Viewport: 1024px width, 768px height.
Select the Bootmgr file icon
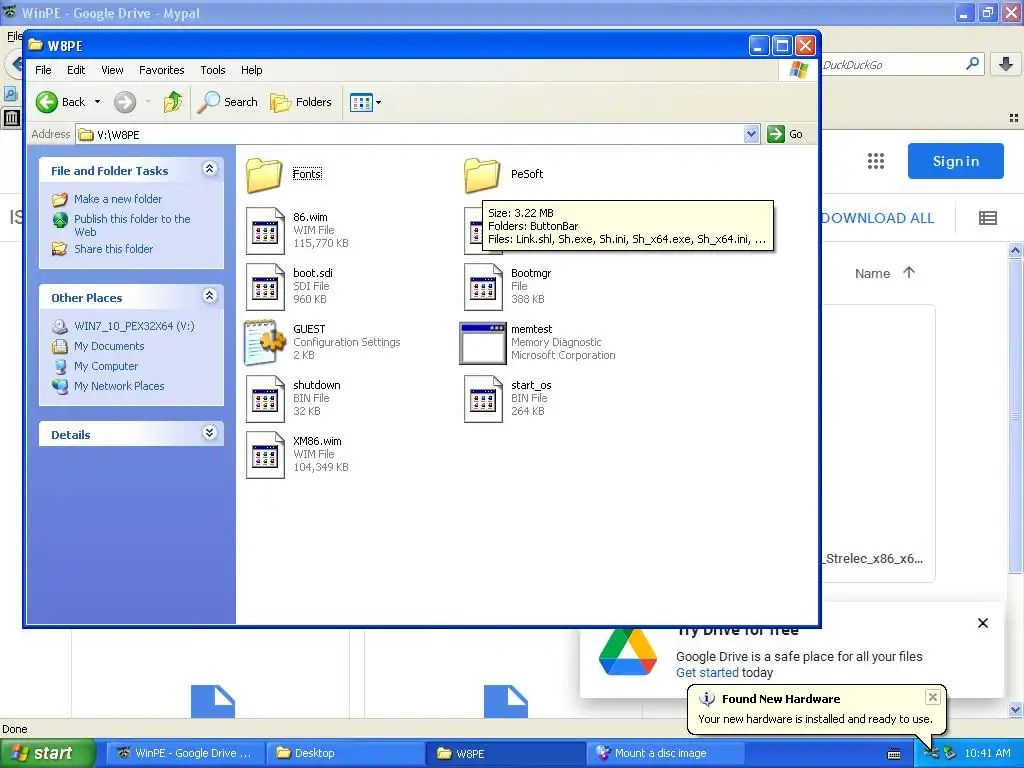pyautogui.click(x=483, y=287)
